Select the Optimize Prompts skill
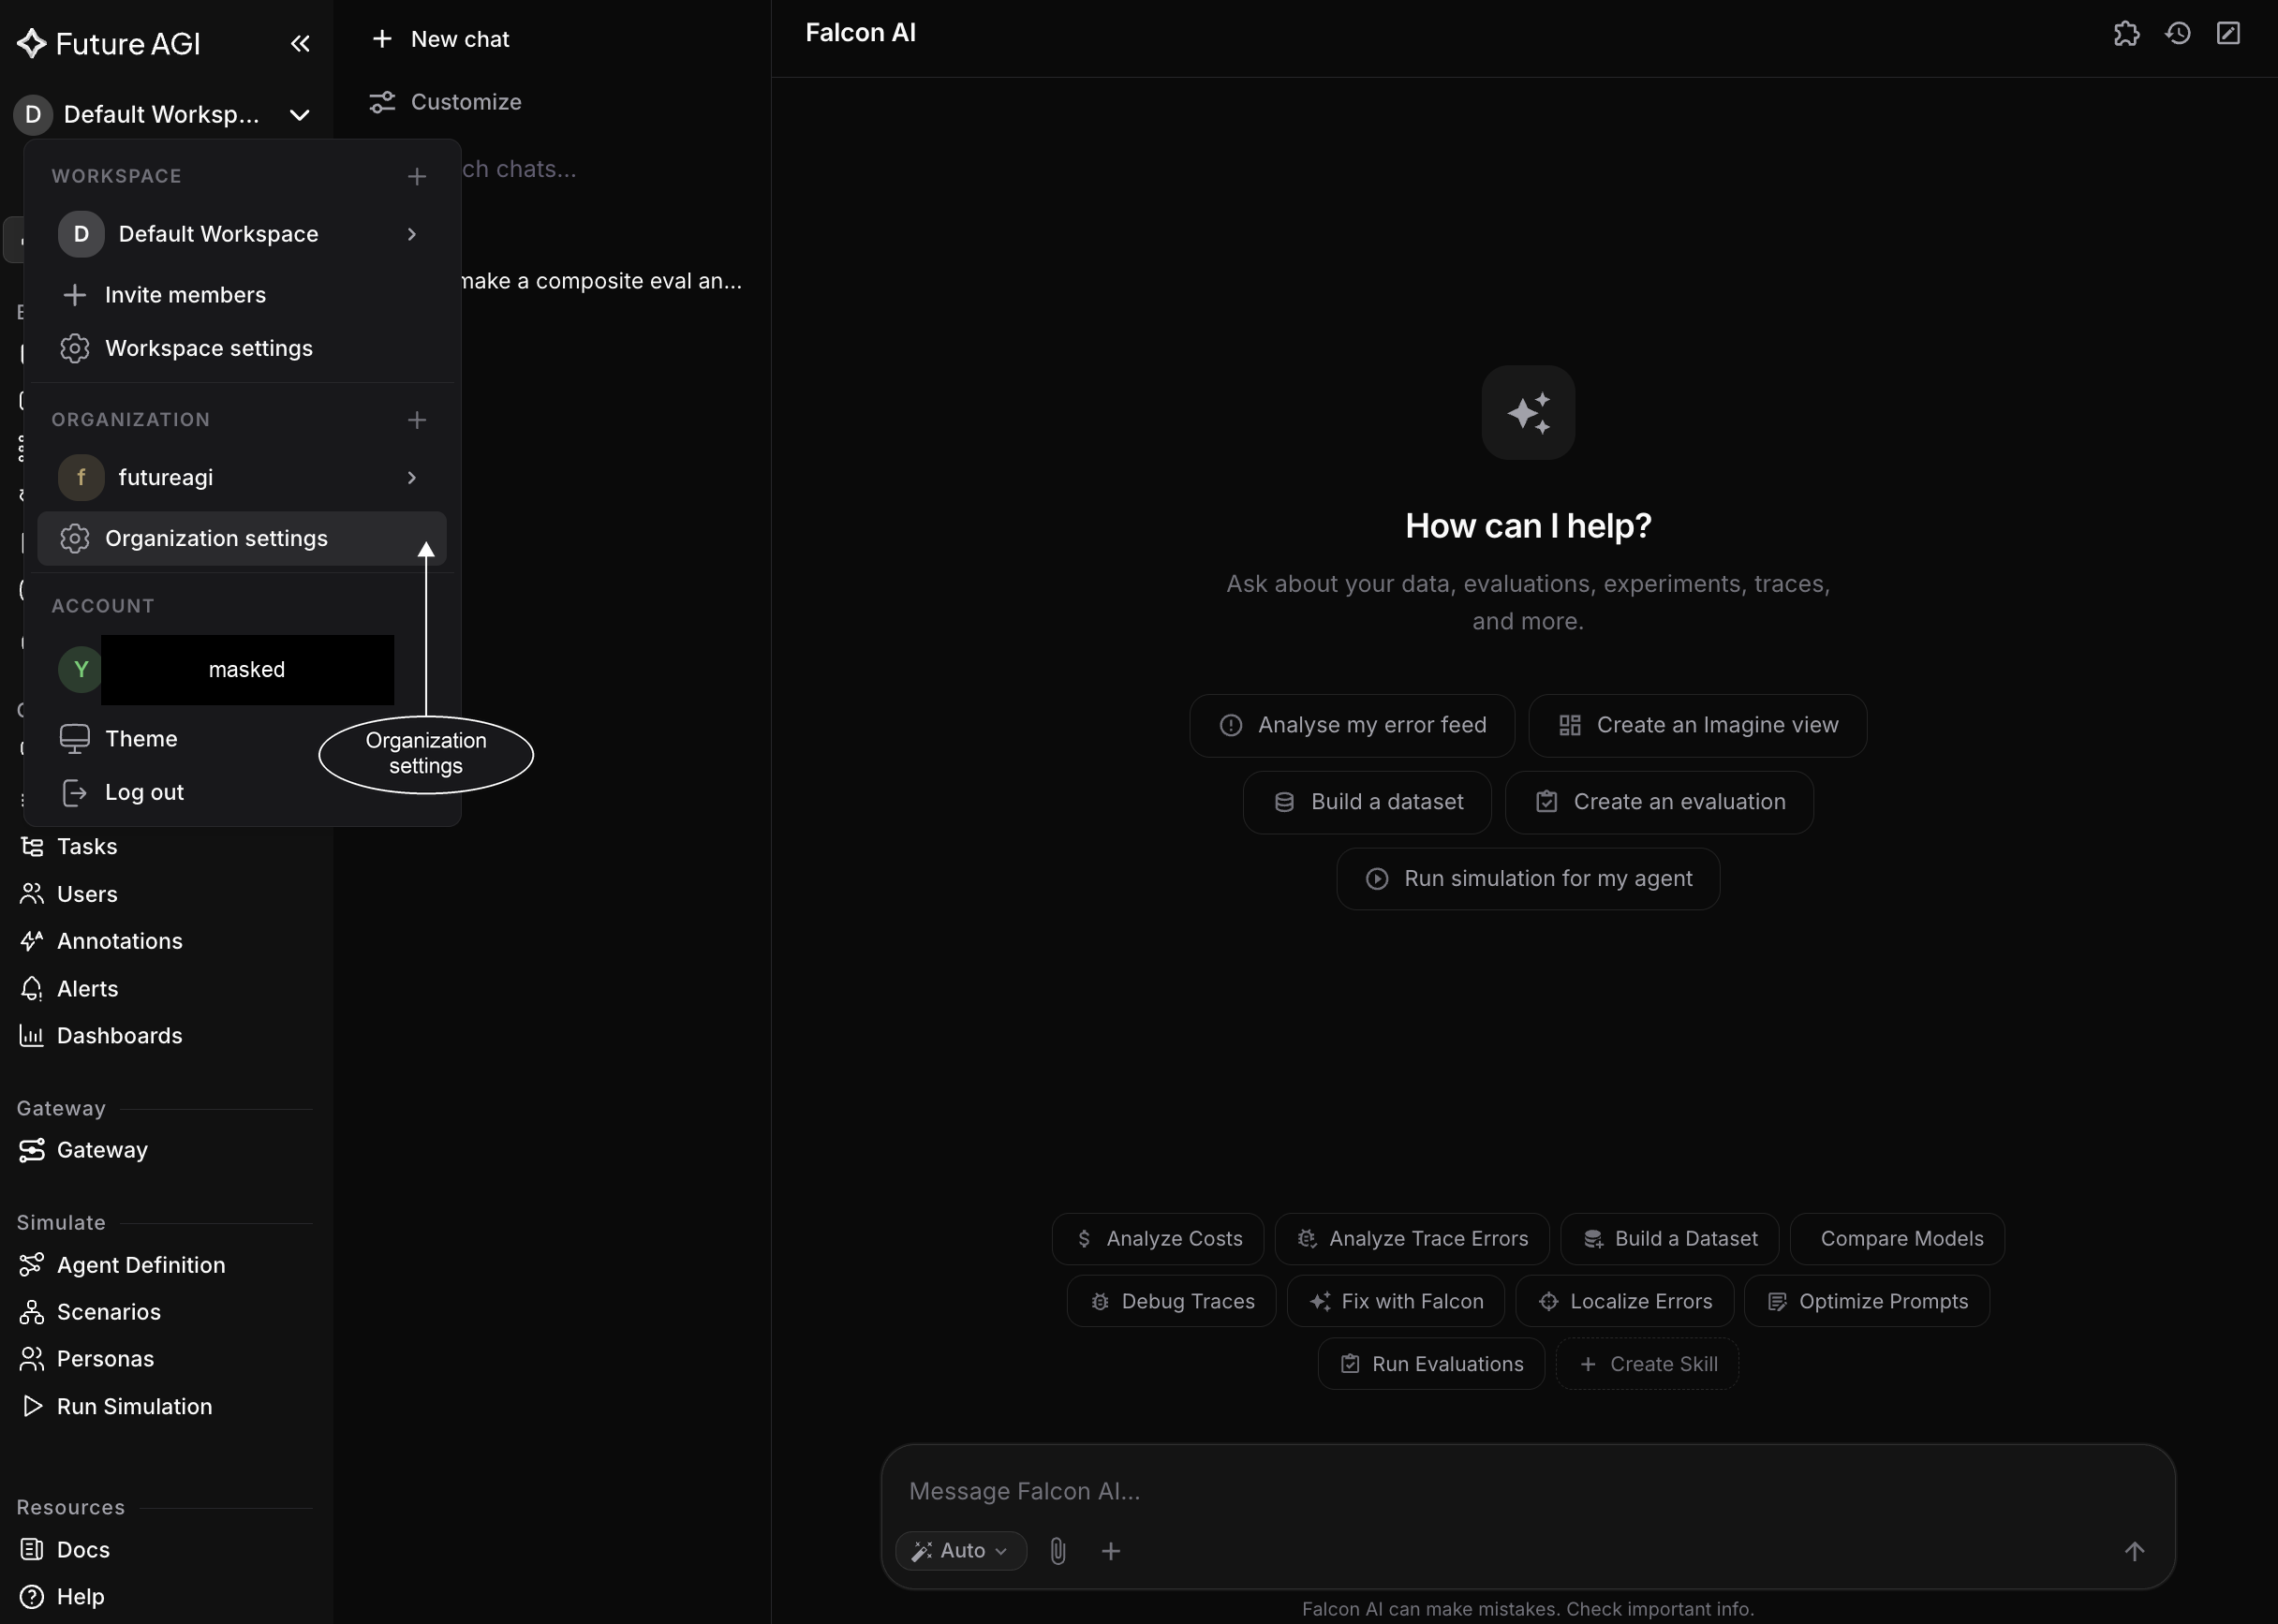The height and width of the screenshot is (1624, 2278). click(1867, 1302)
